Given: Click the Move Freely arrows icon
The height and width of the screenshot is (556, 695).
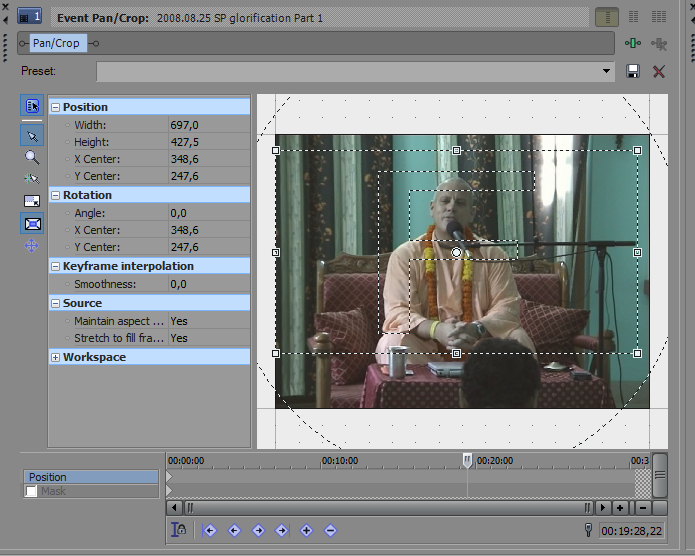Looking at the screenshot, I should click(x=32, y=245).
